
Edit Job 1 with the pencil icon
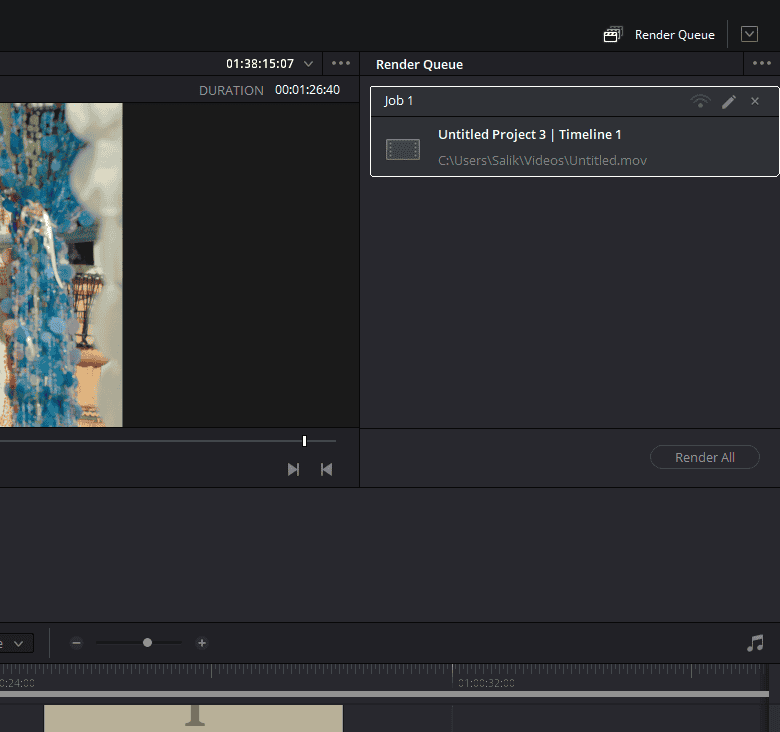click(729, 101)
